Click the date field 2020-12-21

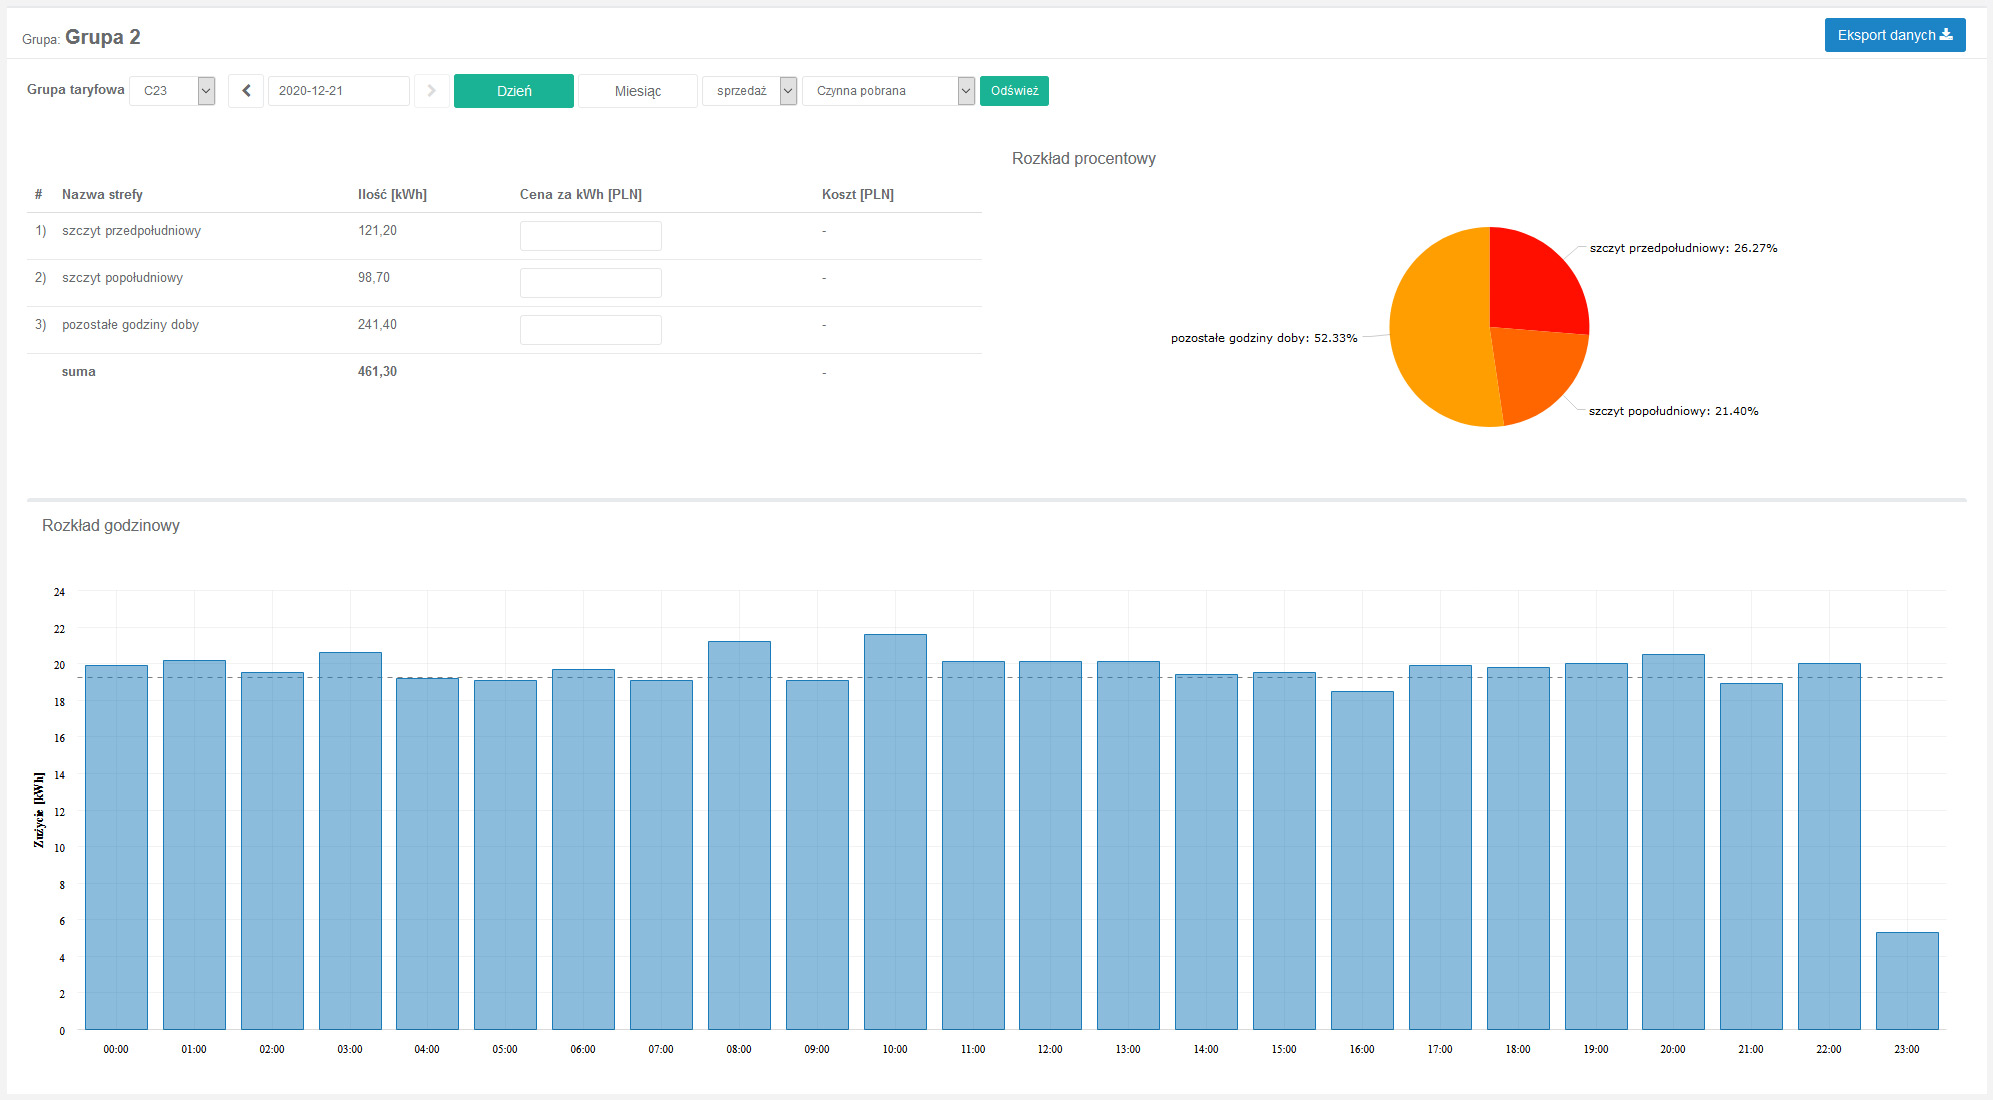pyautogui.click(x=338, y=91)
